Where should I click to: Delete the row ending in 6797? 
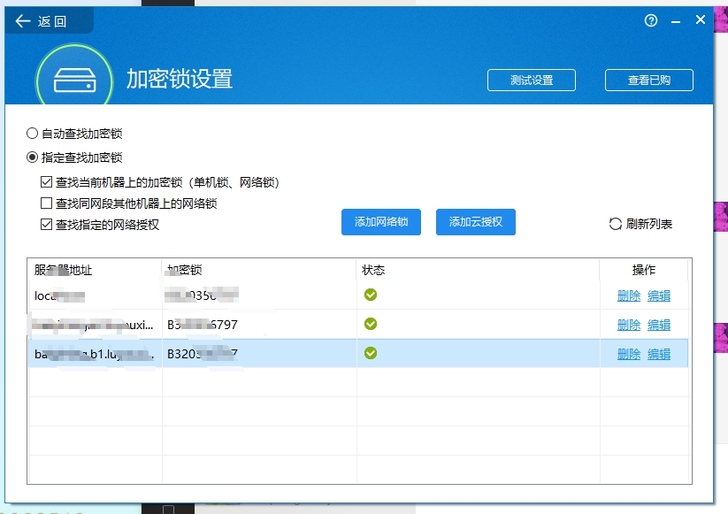pos(629,325)
